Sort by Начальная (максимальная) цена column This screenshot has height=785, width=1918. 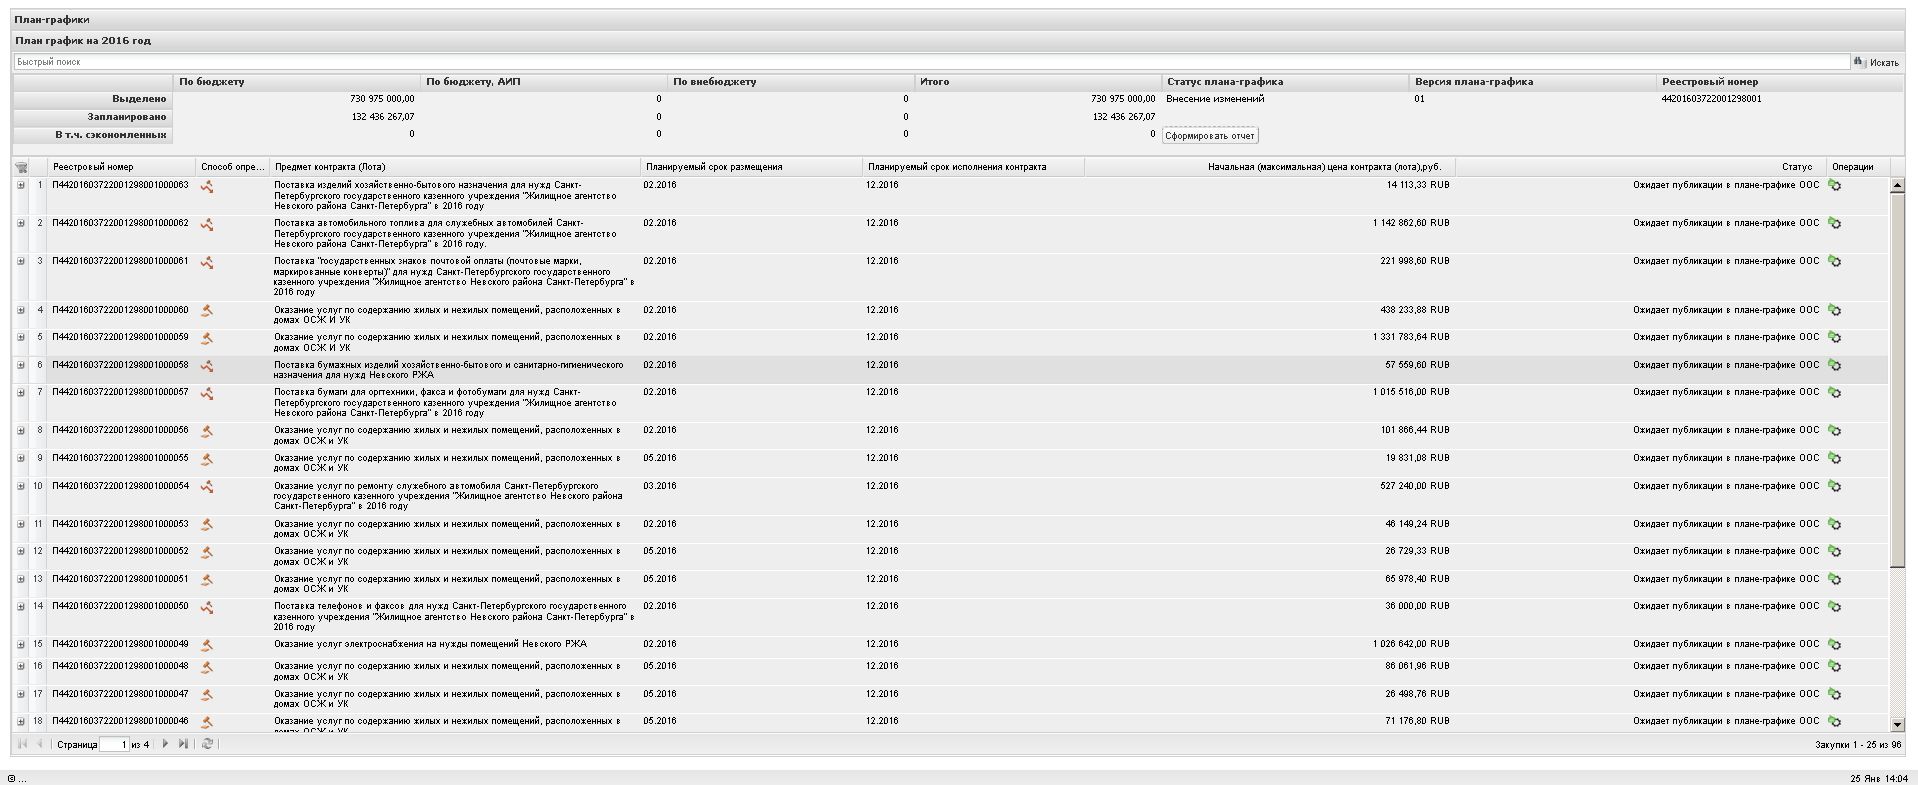pyautogui.click(x=1270, y=167)
